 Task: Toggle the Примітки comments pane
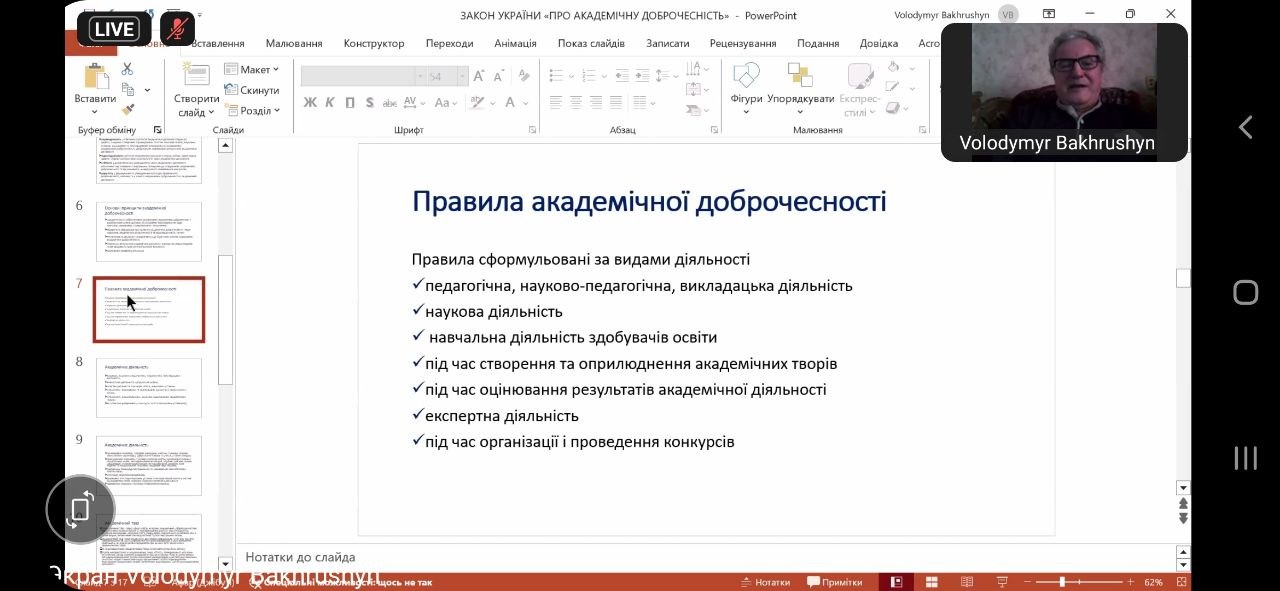(835, 582)
